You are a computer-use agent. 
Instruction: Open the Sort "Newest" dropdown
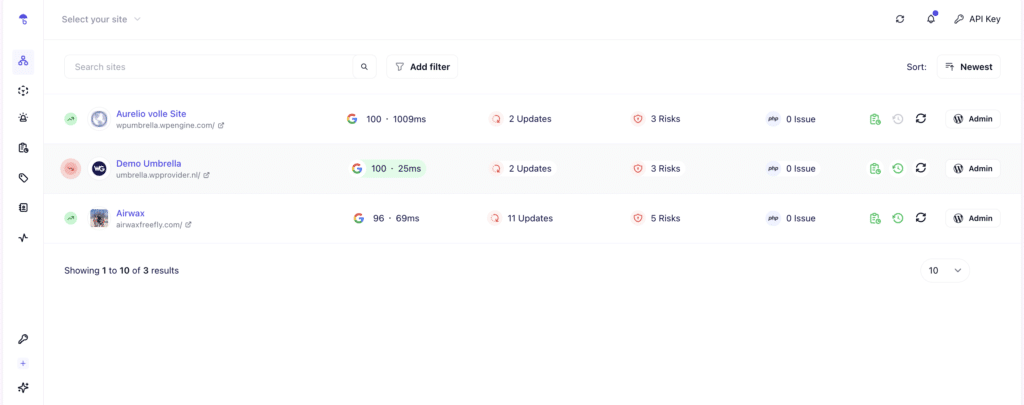tap(967, 67)
